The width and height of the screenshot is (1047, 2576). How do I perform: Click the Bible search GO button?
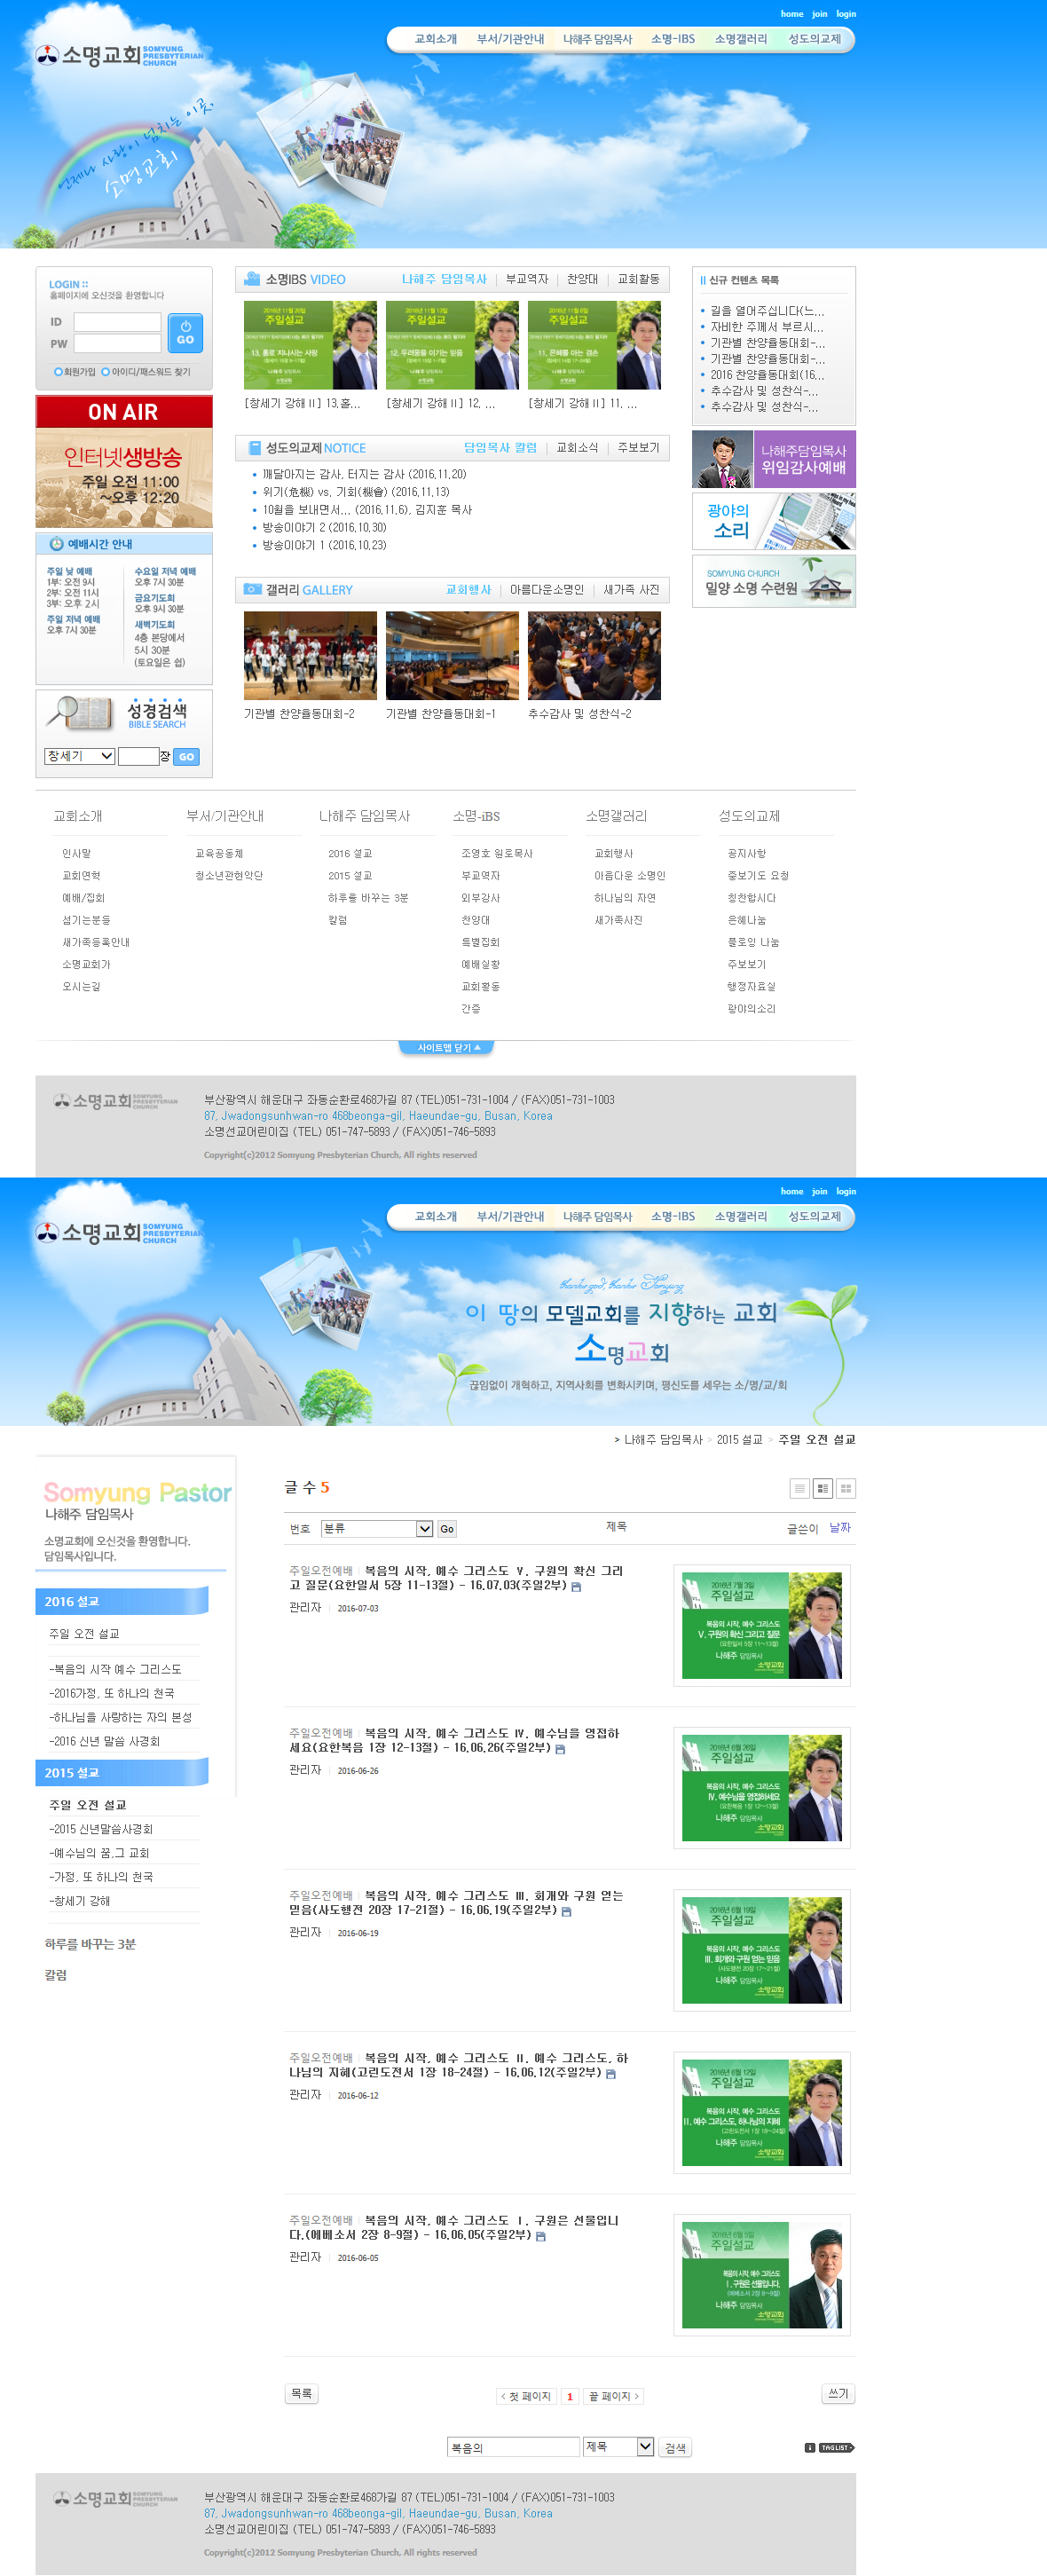[x=186, y=757]
